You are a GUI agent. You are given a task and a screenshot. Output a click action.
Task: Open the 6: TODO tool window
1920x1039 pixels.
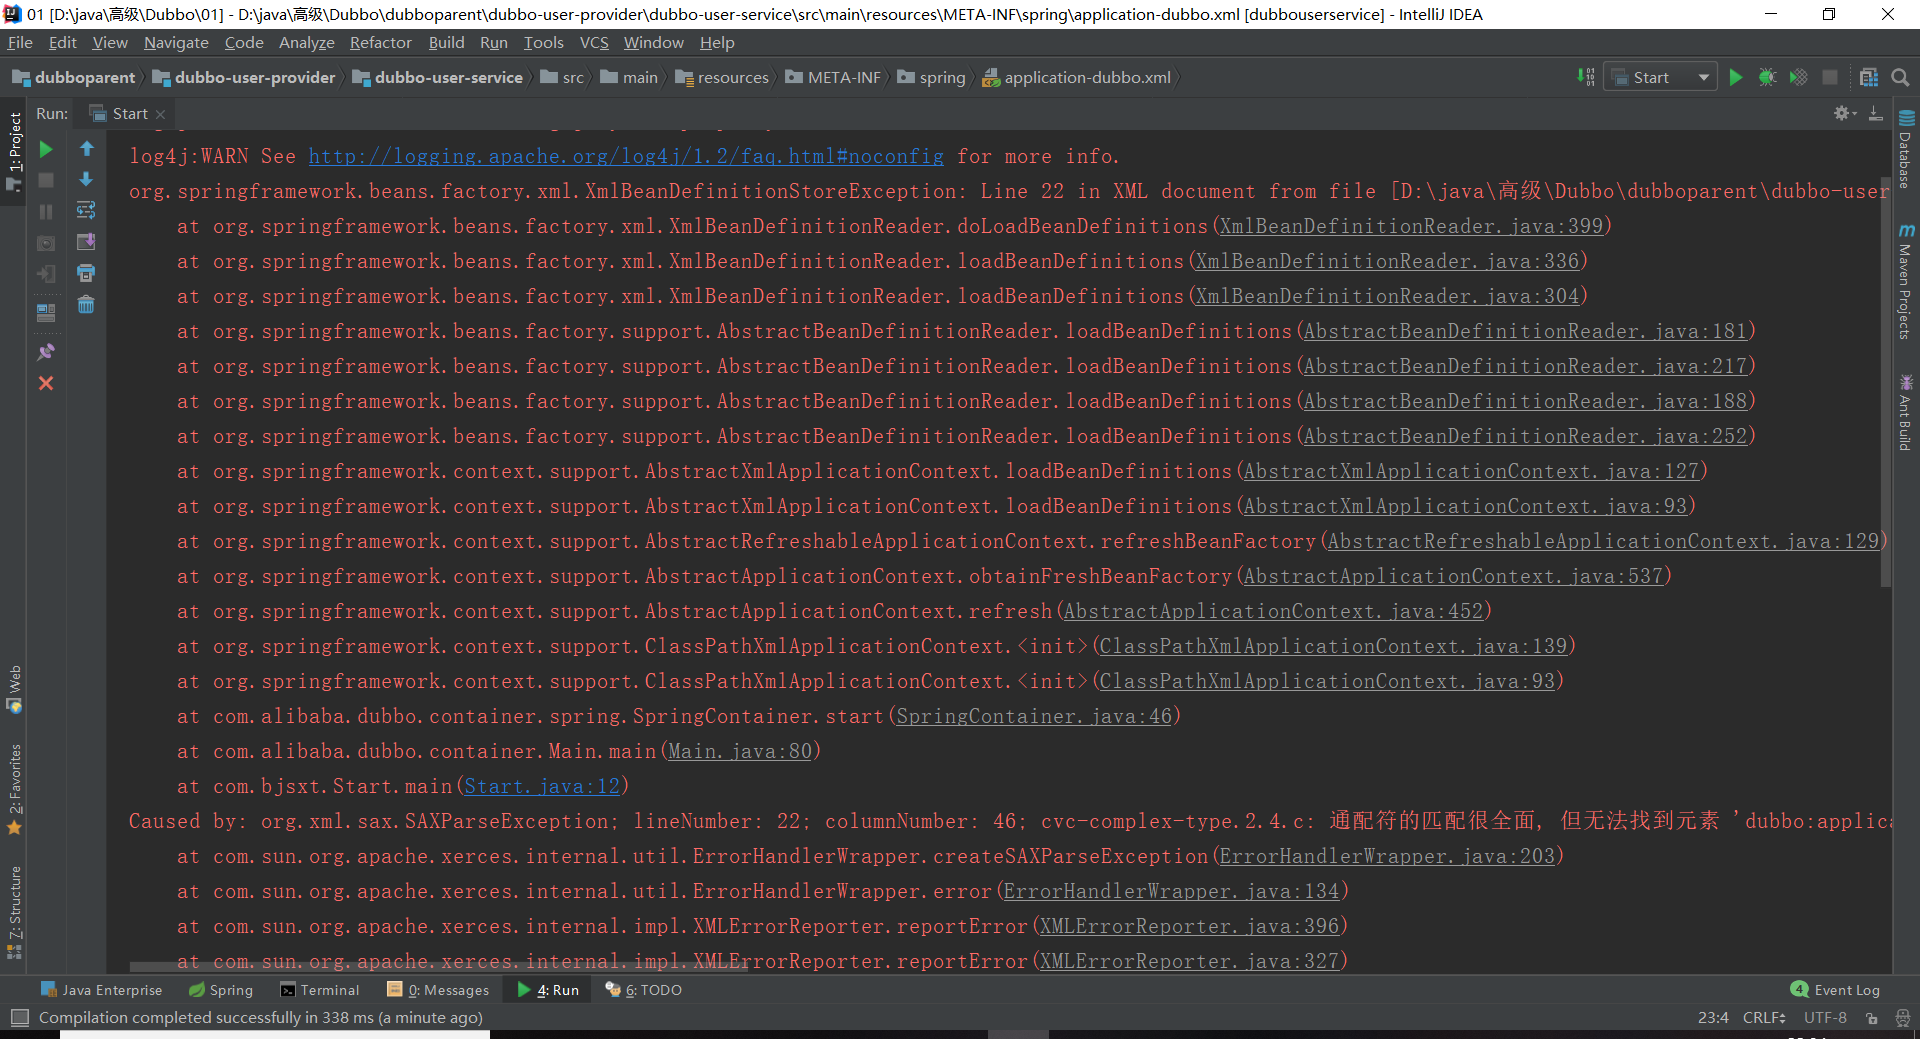tap(643, 990)
